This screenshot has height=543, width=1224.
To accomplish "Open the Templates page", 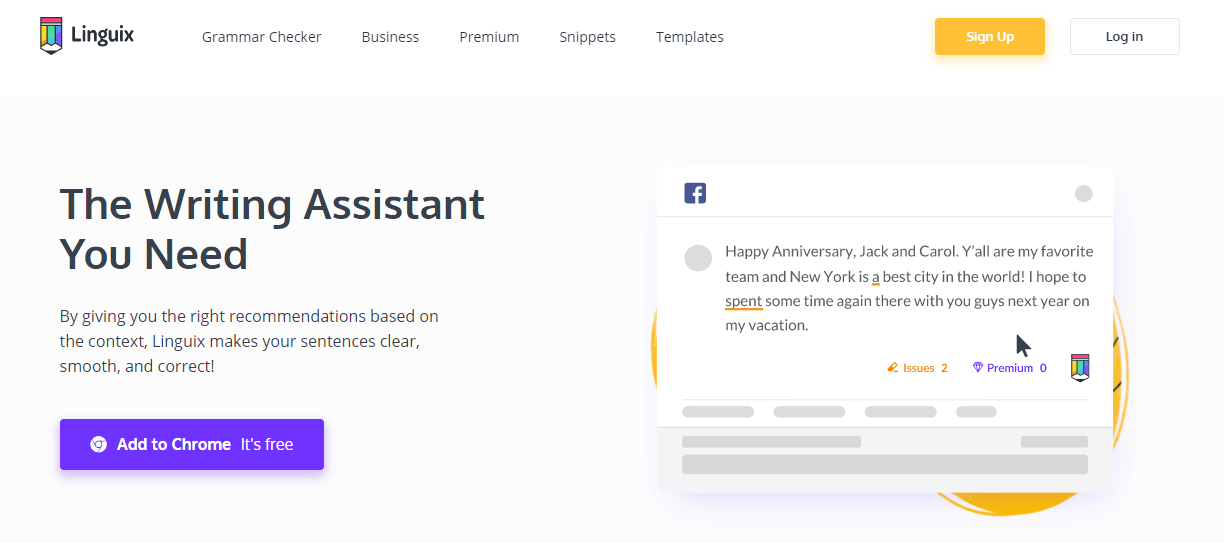I will (690, 37).
